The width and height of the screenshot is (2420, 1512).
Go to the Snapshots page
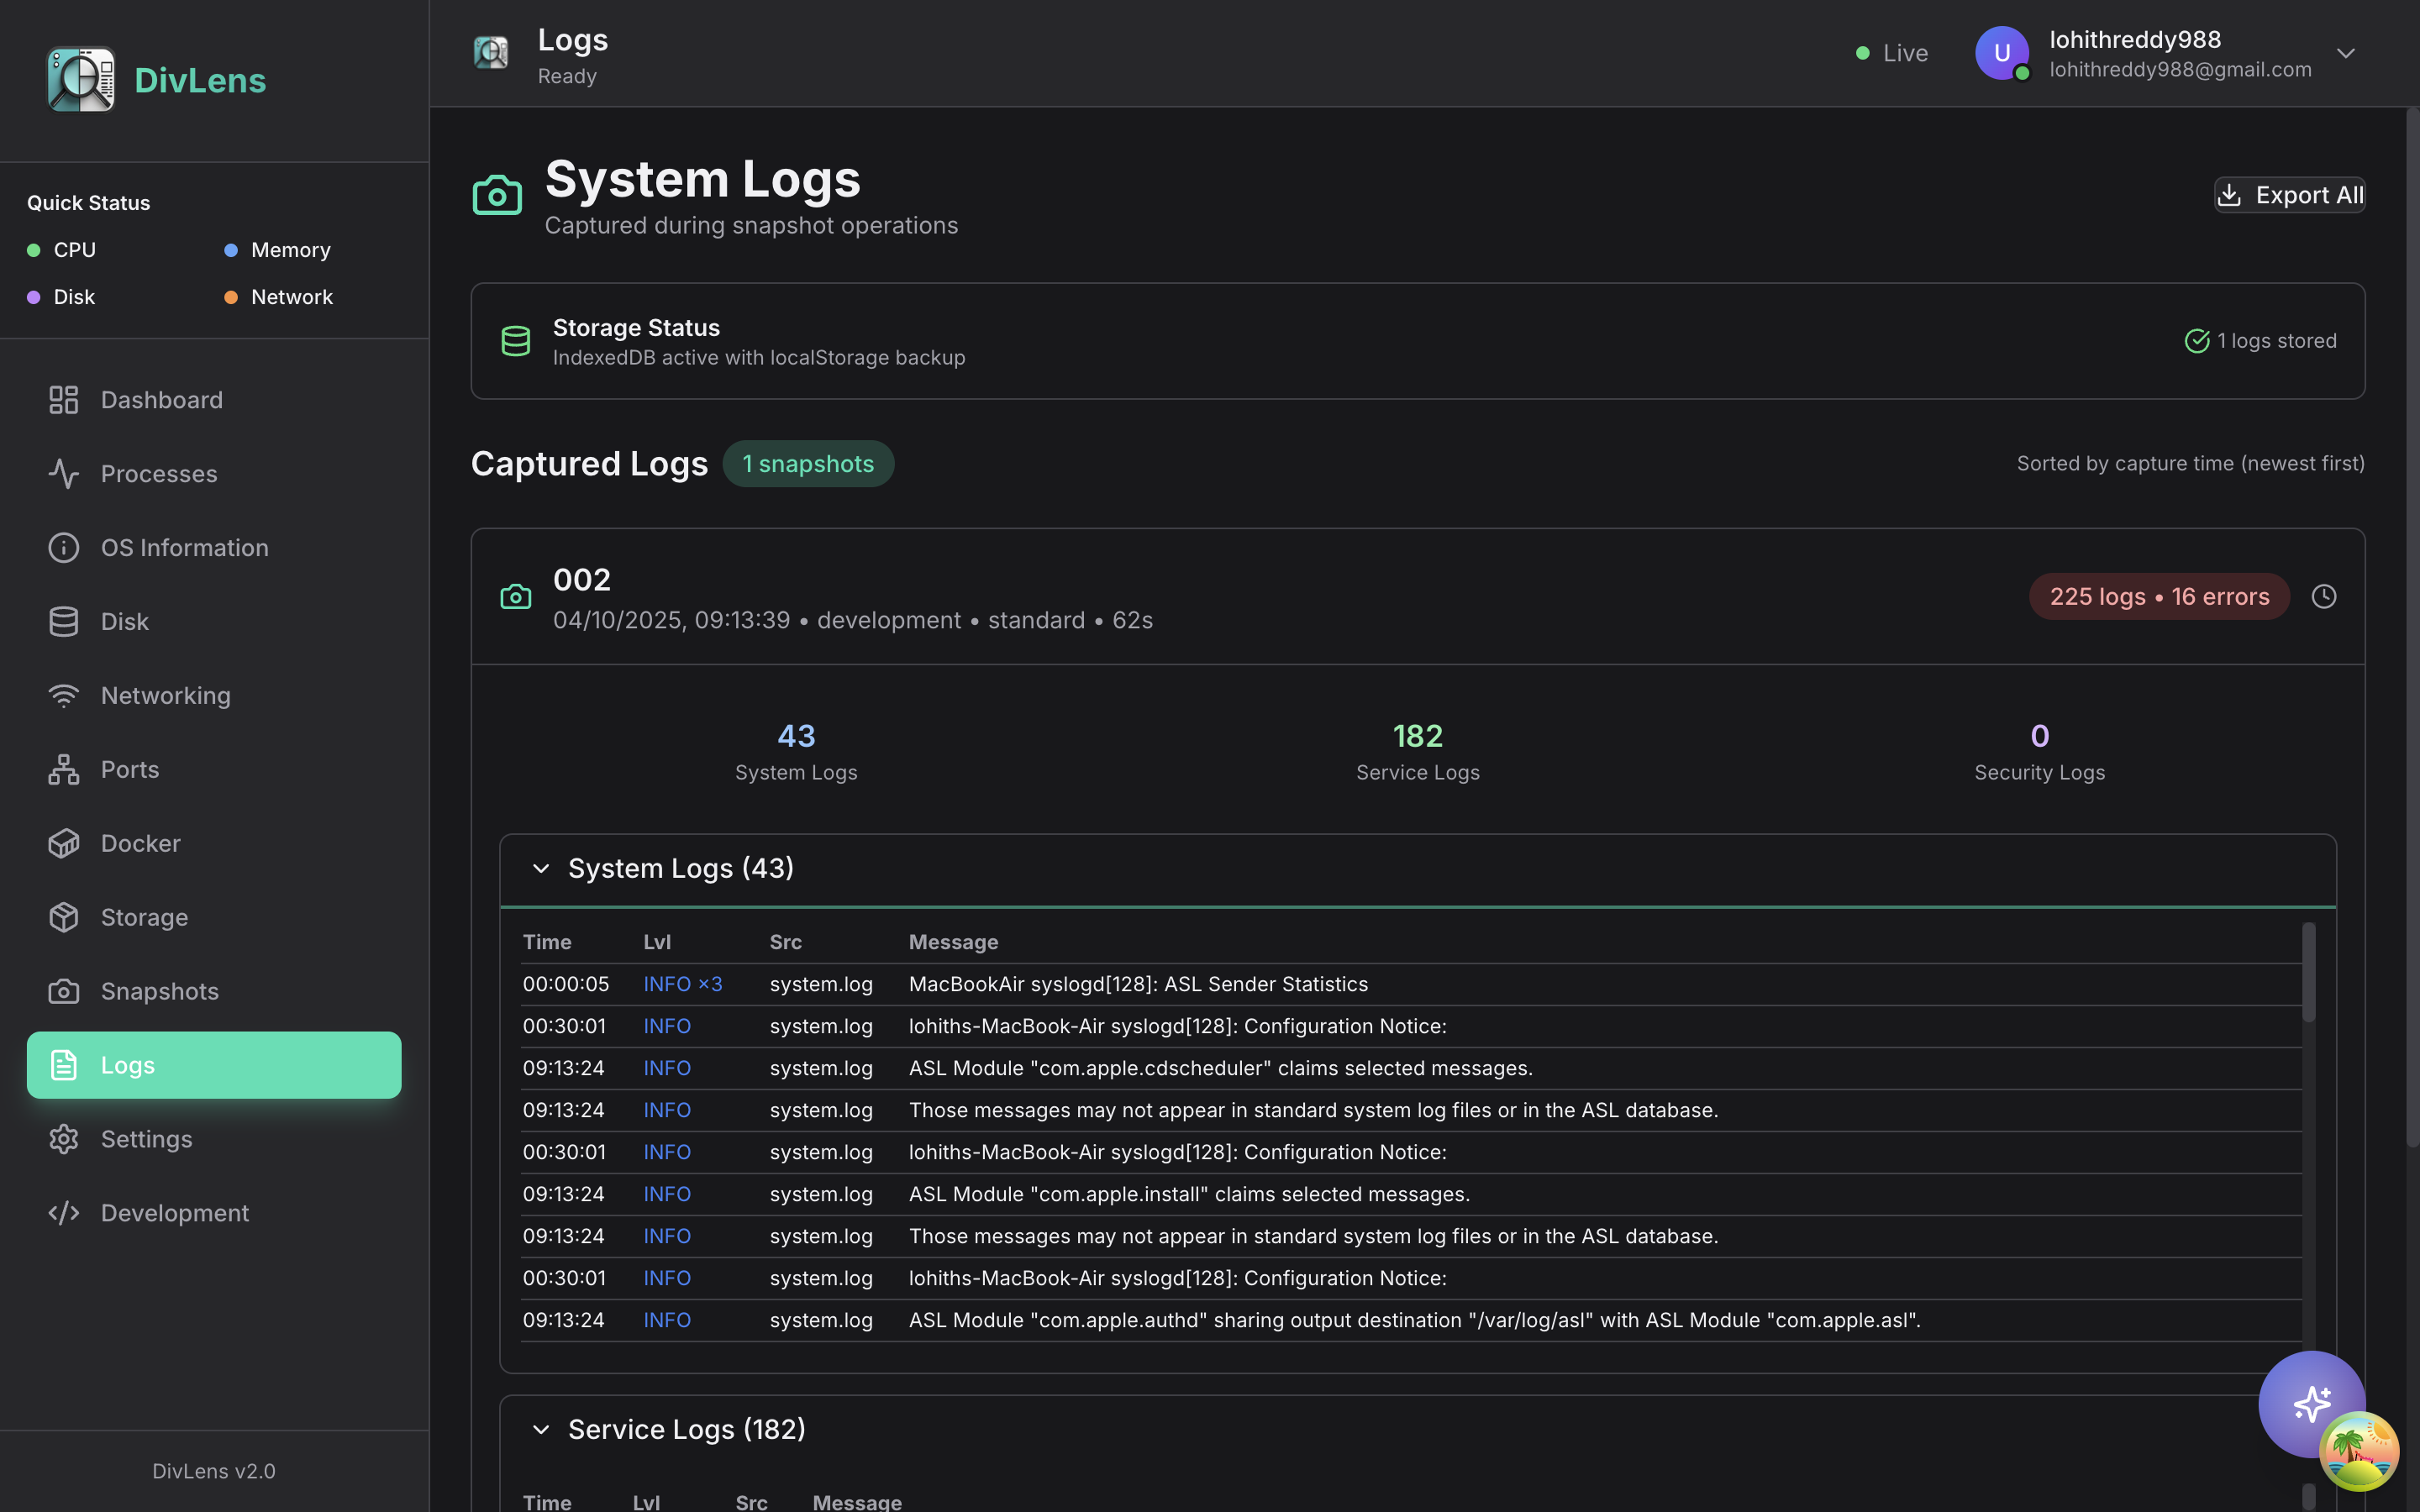[159, 991]
